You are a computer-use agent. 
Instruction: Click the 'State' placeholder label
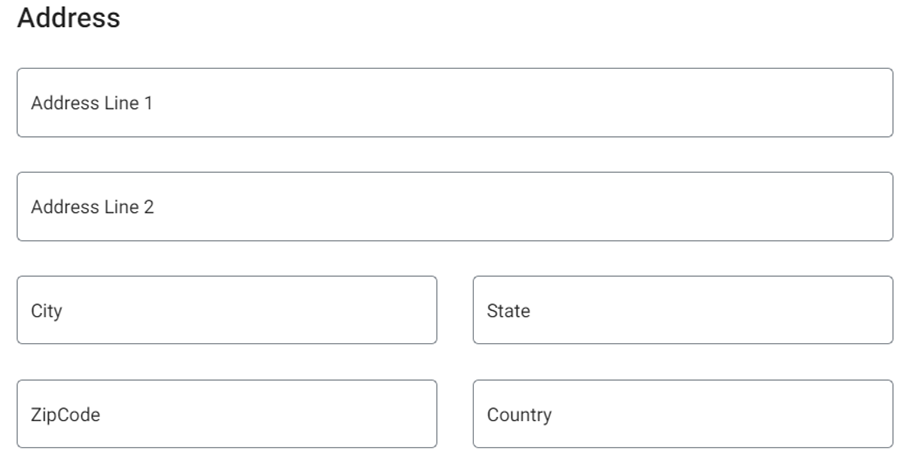(508, 311)
